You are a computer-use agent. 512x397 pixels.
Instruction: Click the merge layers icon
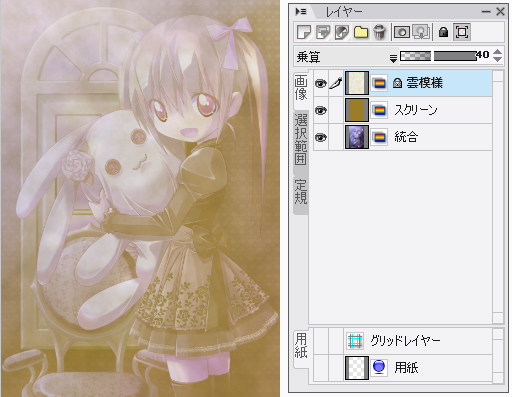tap(342, 32)
